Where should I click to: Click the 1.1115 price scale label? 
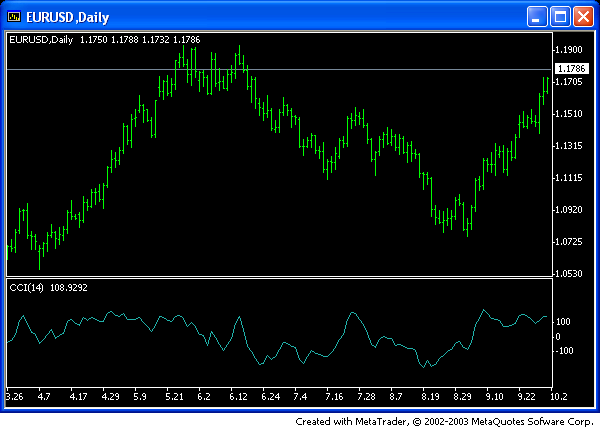[569, 178]
